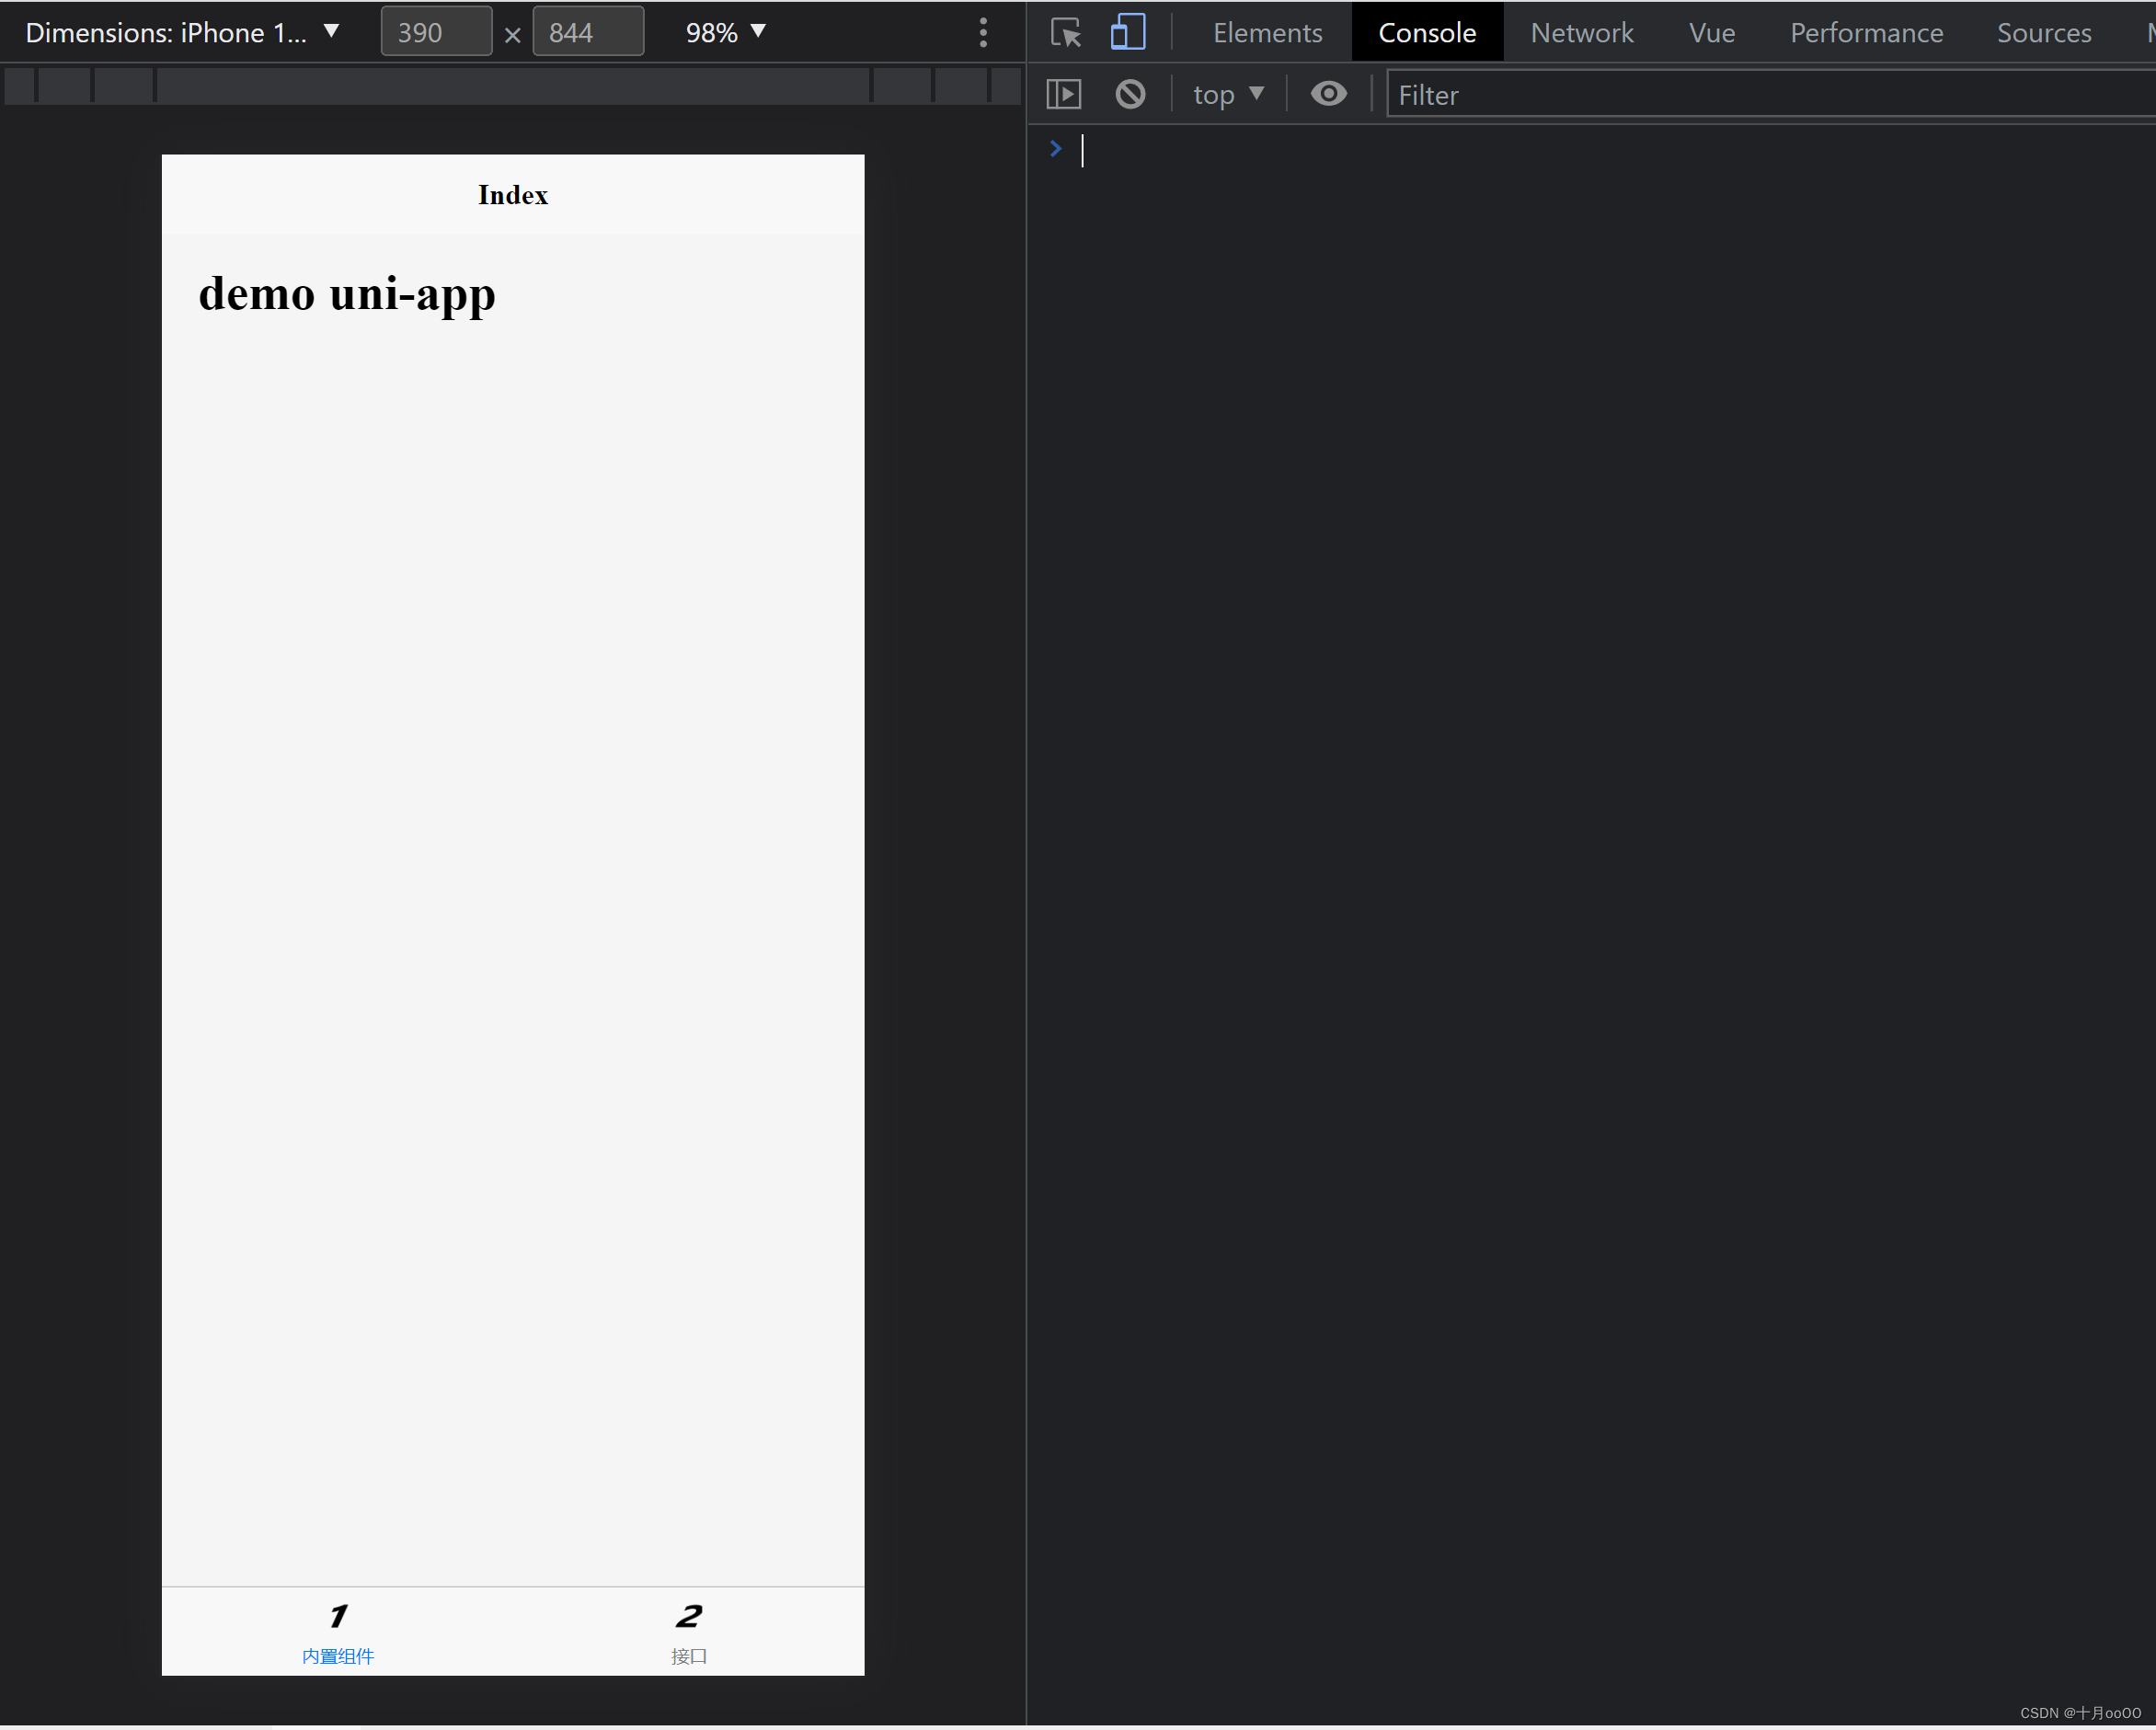Open the top JavaScript context dropdown
The image size is (2156, 1730).
click(1229, 94)
